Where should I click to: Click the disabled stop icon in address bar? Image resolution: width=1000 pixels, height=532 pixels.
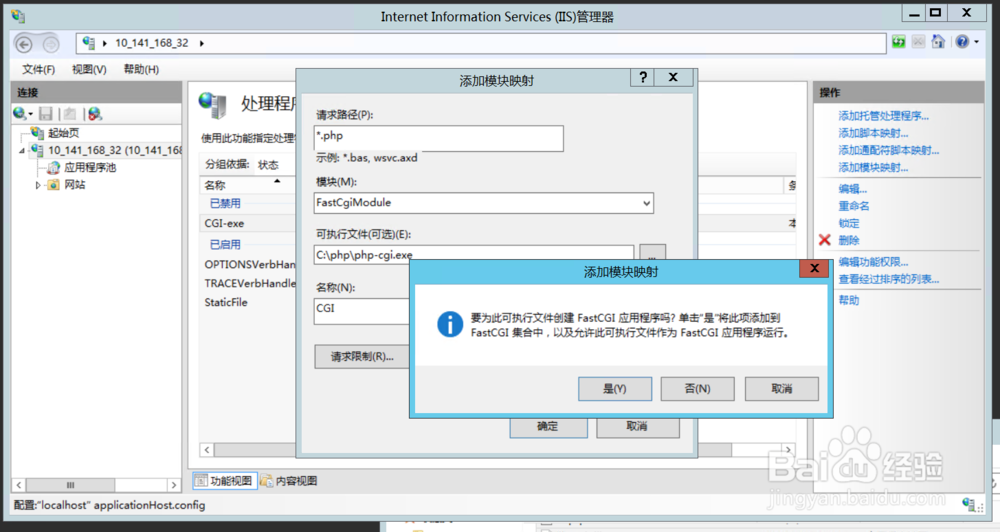(x=918, y=42)
